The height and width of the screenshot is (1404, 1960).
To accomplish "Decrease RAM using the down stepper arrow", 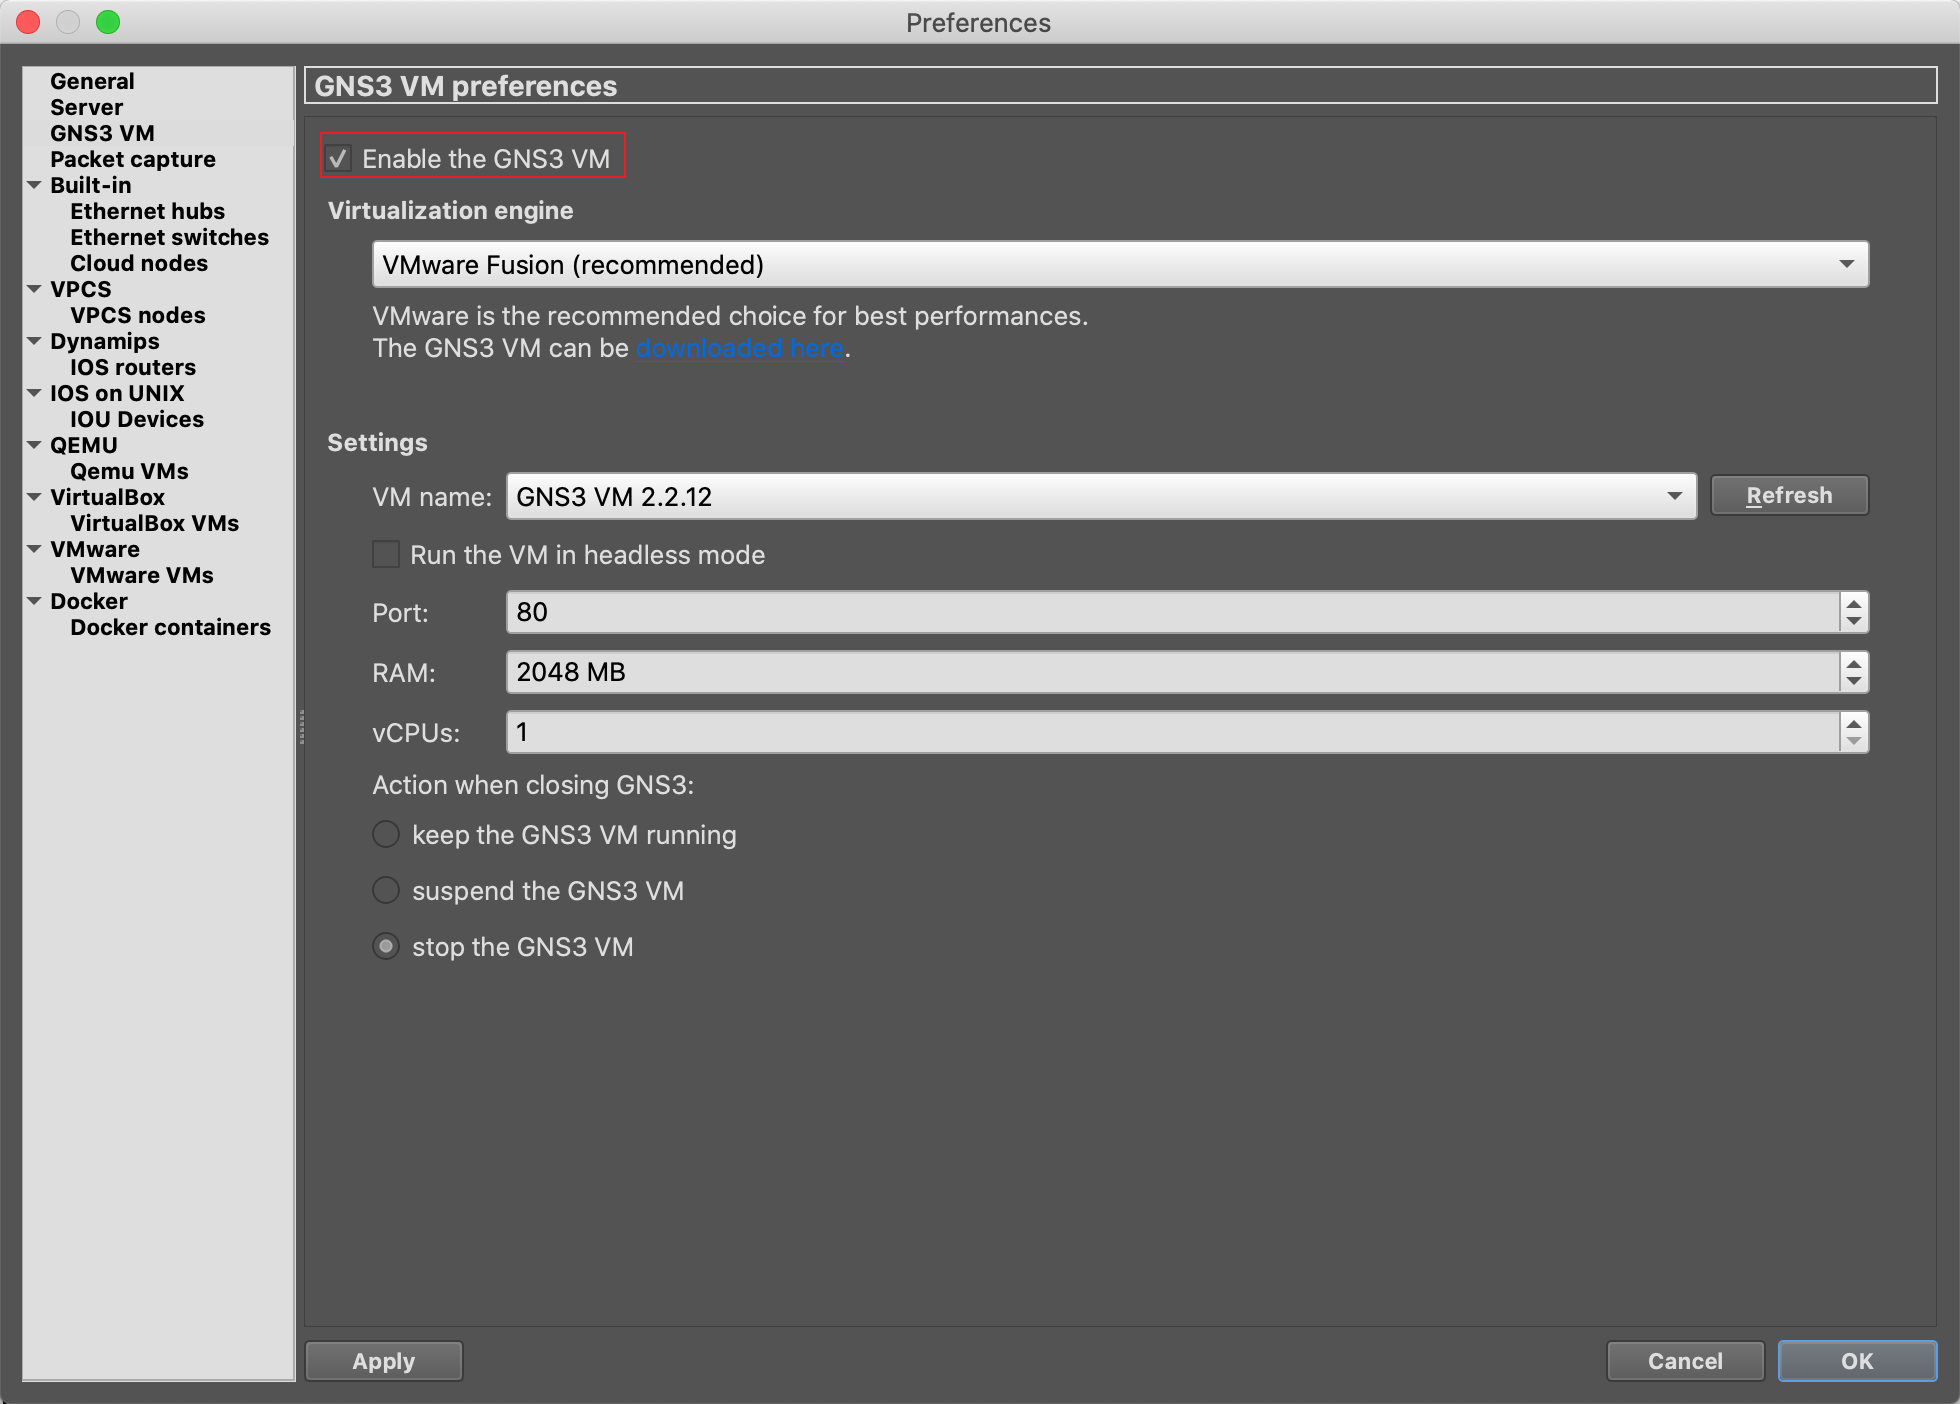I will coord(1853,682).
